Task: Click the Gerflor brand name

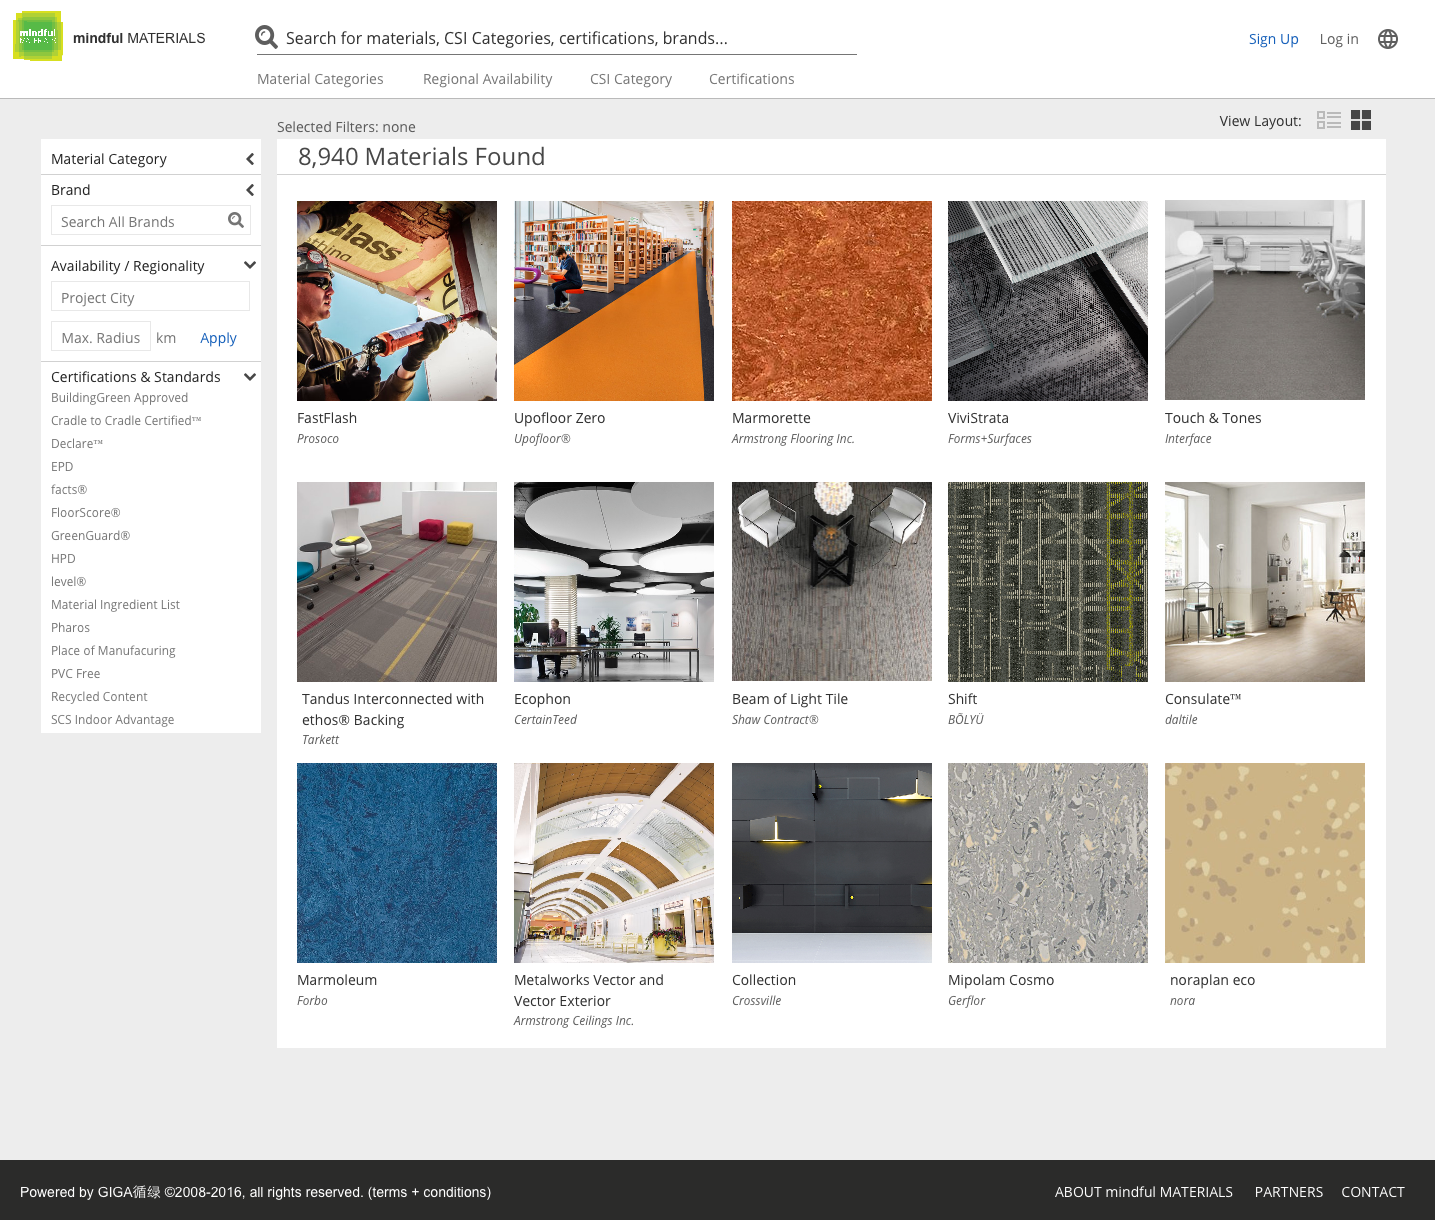Action: (x=966, y=1001)
